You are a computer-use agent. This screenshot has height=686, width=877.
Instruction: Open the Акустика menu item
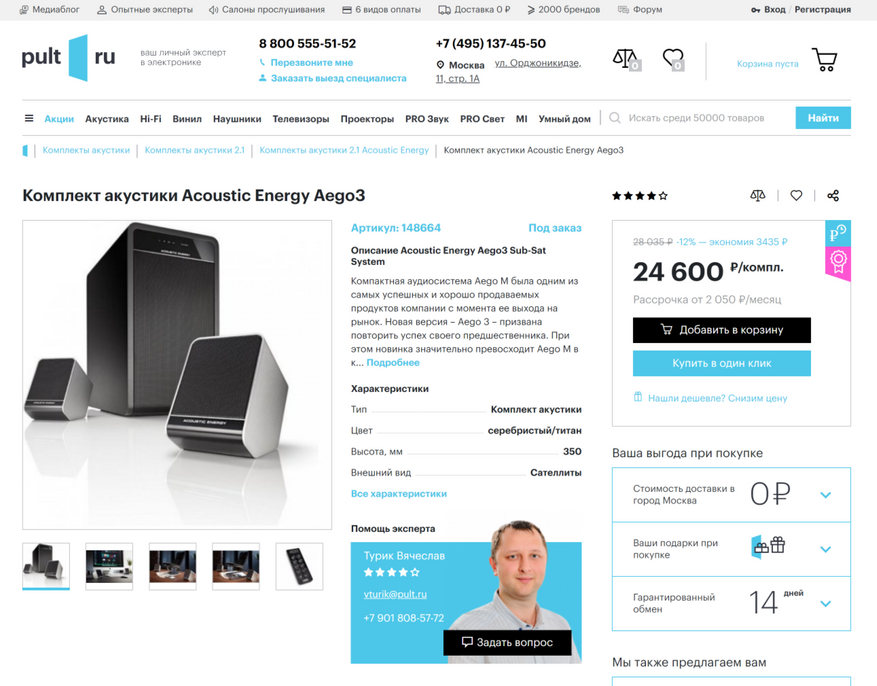107,119
